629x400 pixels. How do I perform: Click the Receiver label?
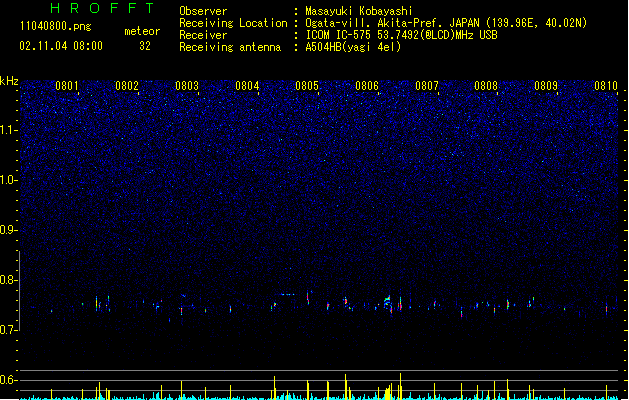pos(203,35)
